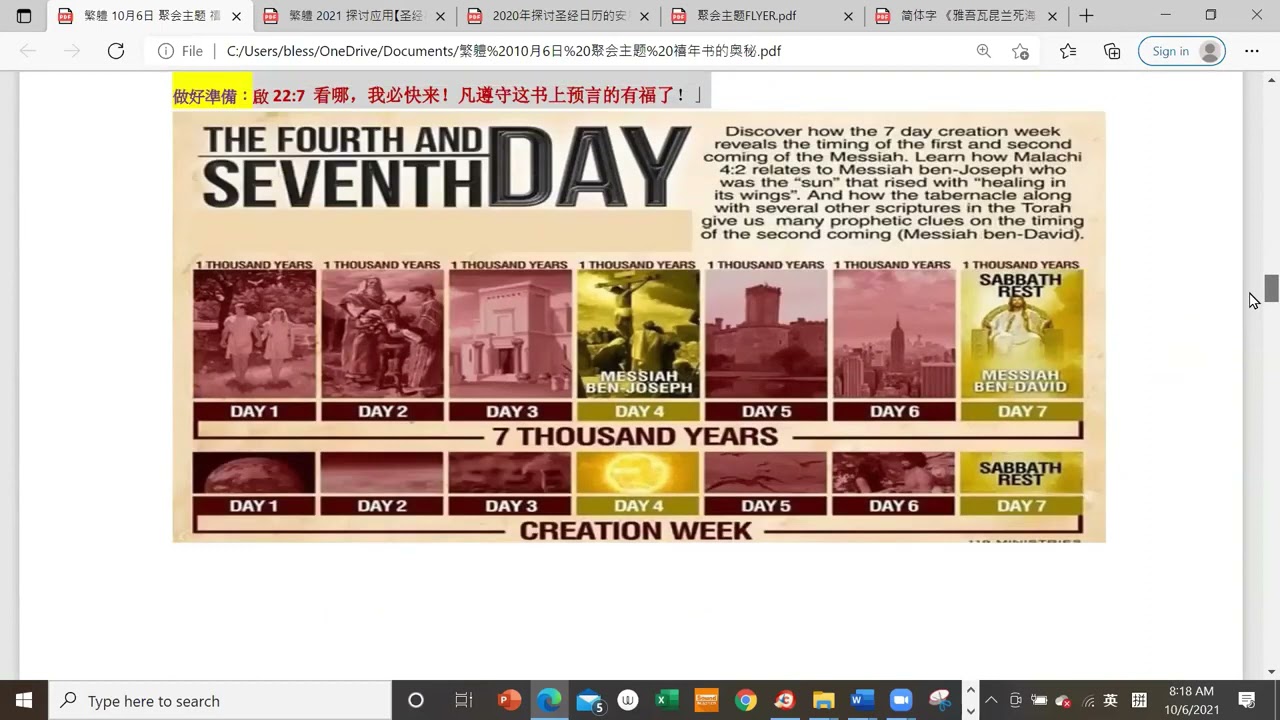Viewport: 1280px width, 720px height.
Task: Open a new browser tab
Action: pos(1086,16)
